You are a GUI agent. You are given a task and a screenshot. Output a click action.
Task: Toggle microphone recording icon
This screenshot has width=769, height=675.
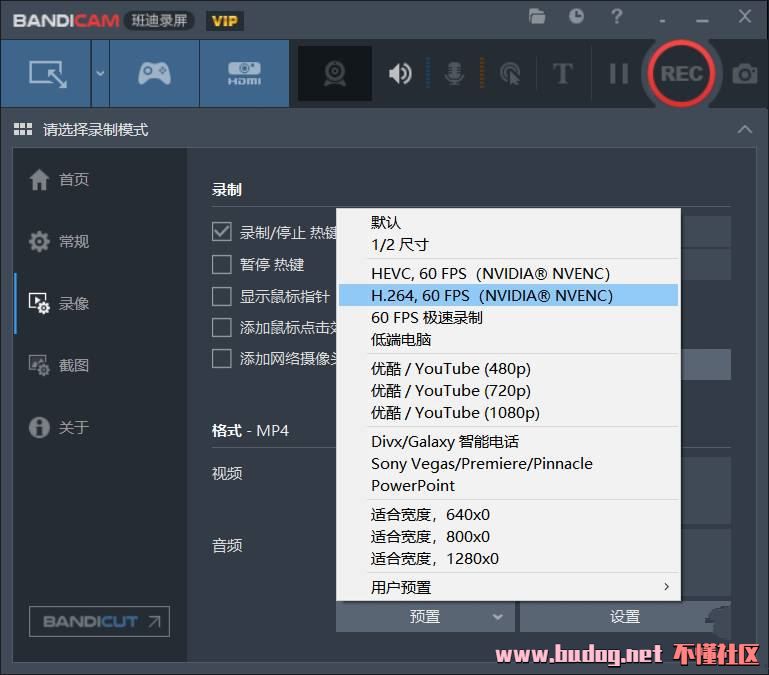pyautogui.click(x=454, y=74)
